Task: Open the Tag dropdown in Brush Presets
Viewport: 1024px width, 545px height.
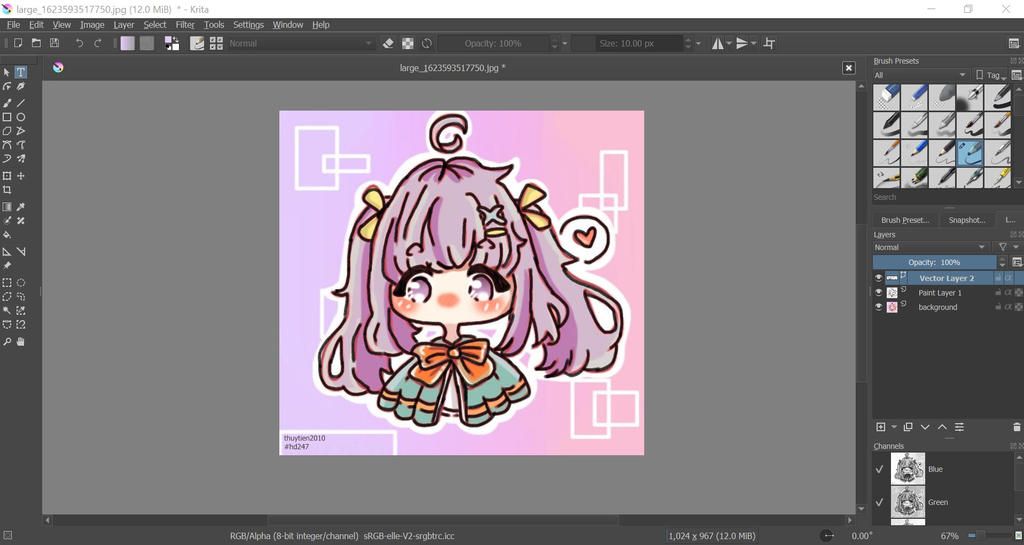Action: pyautogui.click(x=991, y=75)
